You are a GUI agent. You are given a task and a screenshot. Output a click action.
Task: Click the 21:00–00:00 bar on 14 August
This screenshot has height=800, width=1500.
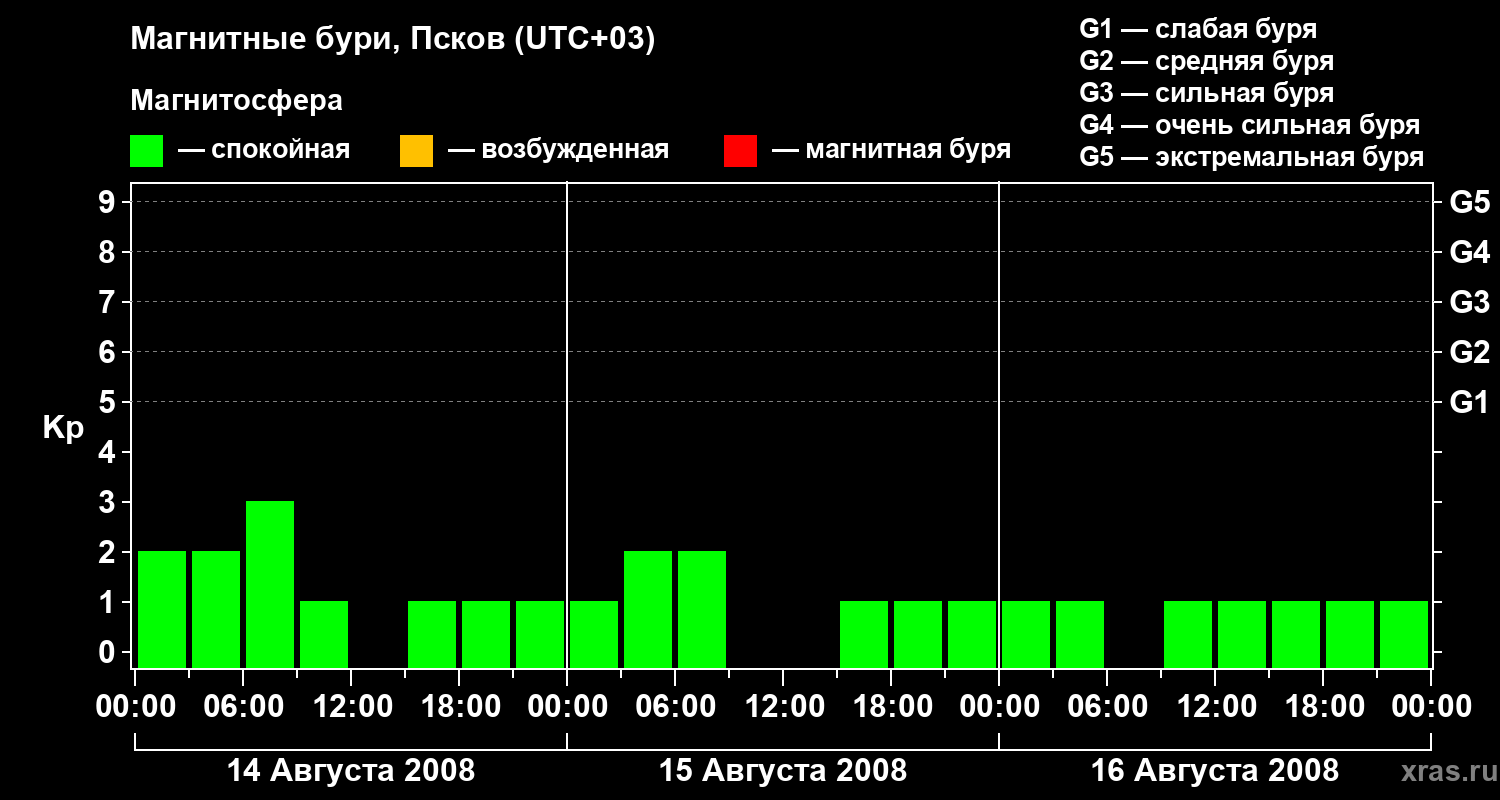point(540,634)
